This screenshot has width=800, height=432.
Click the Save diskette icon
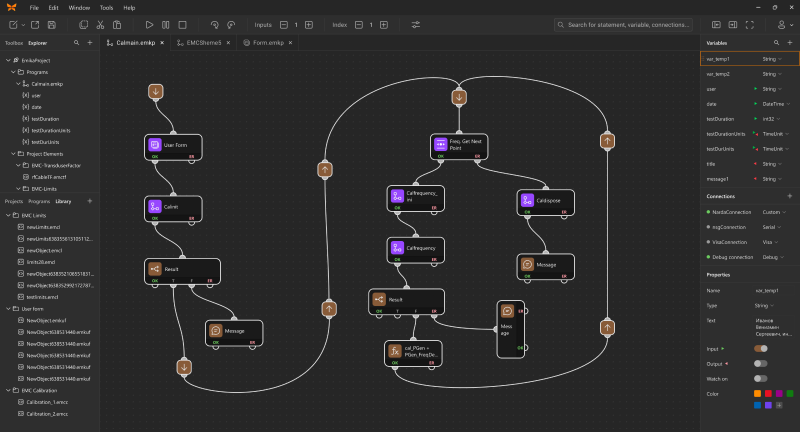[x=51, y=24]
